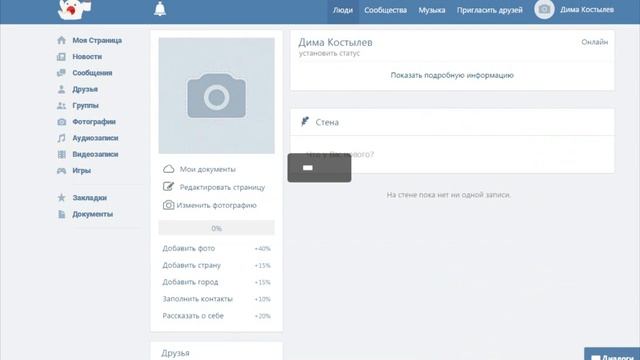The image size is (640, 360).
Task: Click установить статус under the name
Action: [329, 53]
